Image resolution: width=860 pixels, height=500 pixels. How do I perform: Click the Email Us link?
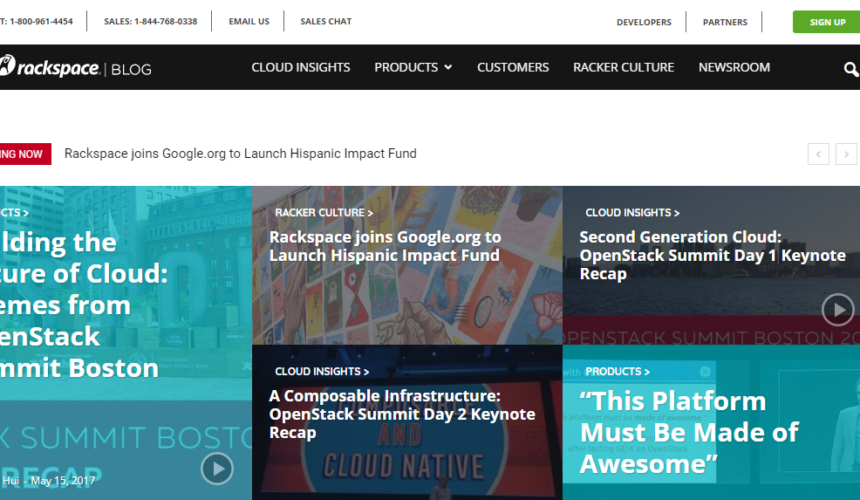point(249,21)
